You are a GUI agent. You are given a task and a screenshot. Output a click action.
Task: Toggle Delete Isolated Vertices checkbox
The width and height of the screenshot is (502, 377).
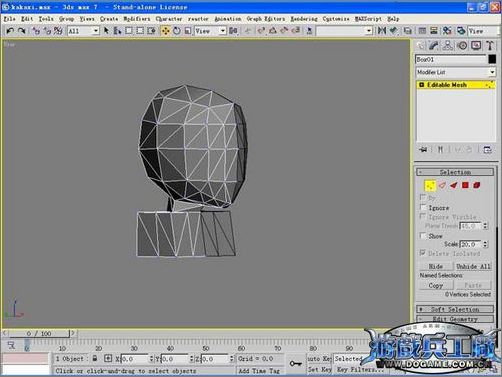pos(423,253)
